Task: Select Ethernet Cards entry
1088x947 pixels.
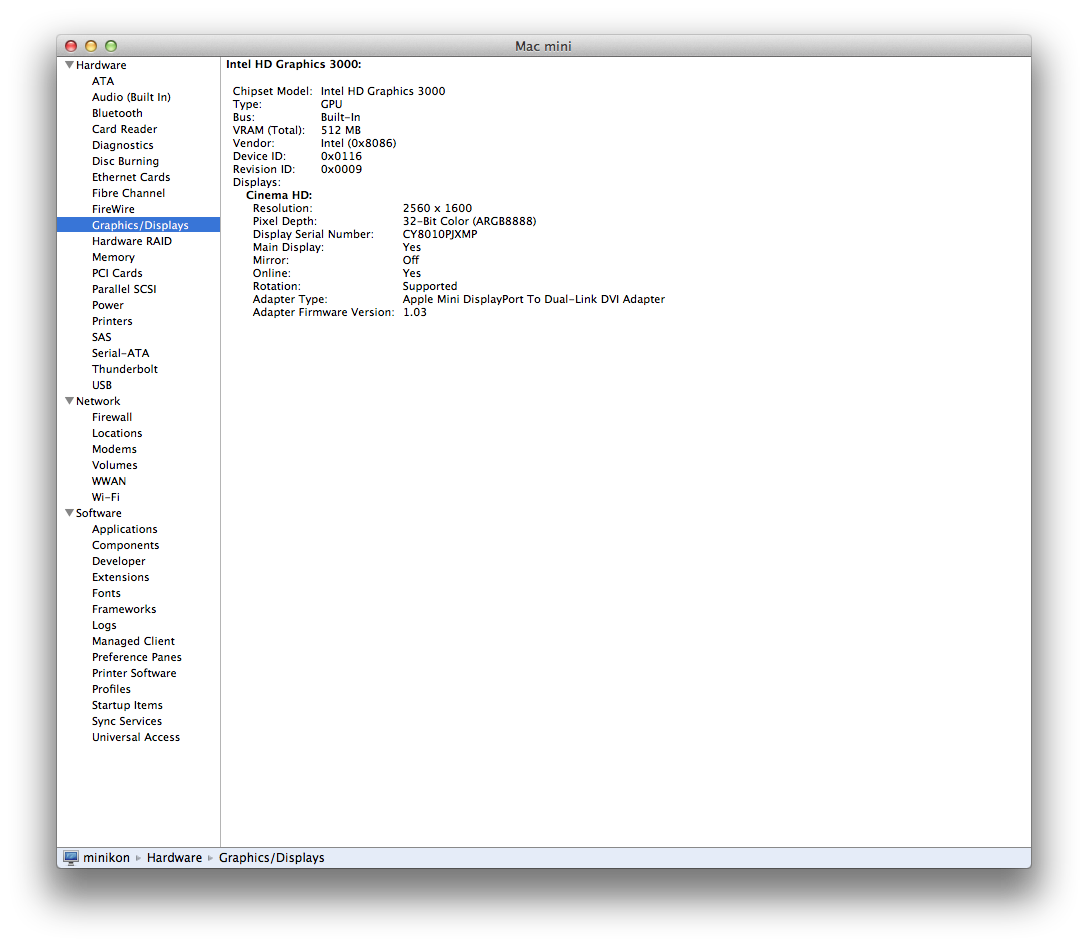Action: 131,177
